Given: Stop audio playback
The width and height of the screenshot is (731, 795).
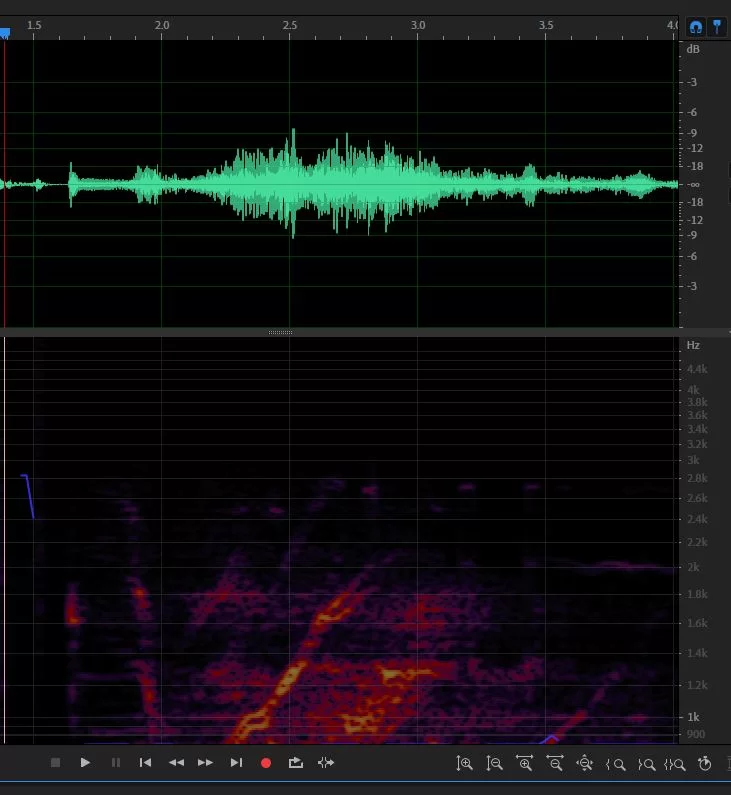Looking at the screenshot, I should pos(56,763).
